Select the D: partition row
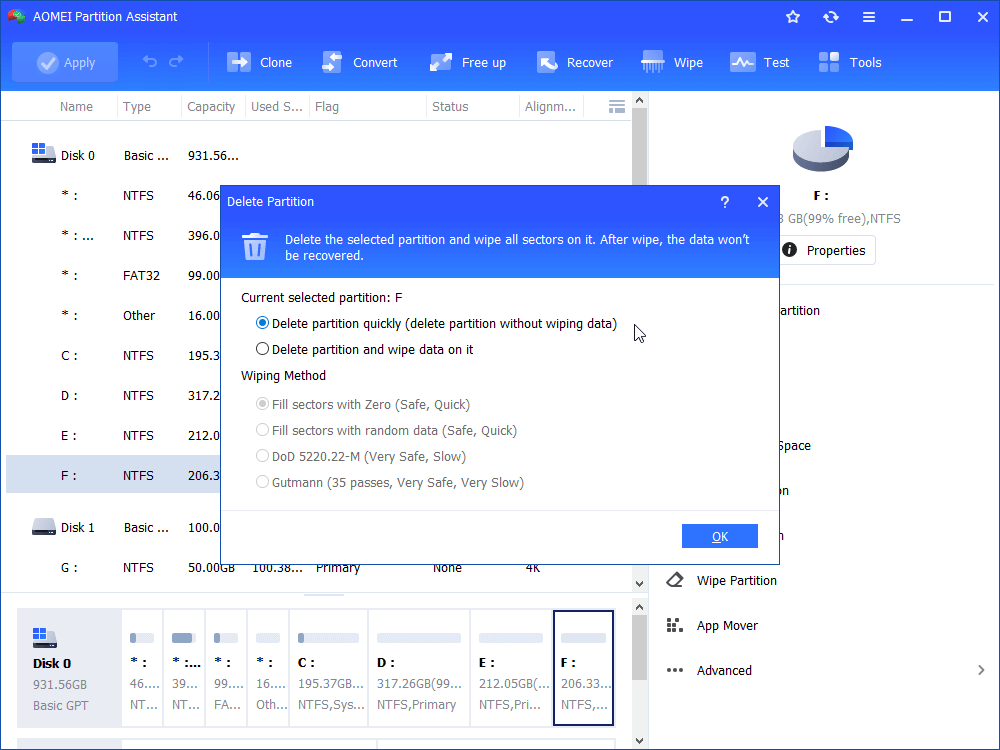 113,395
